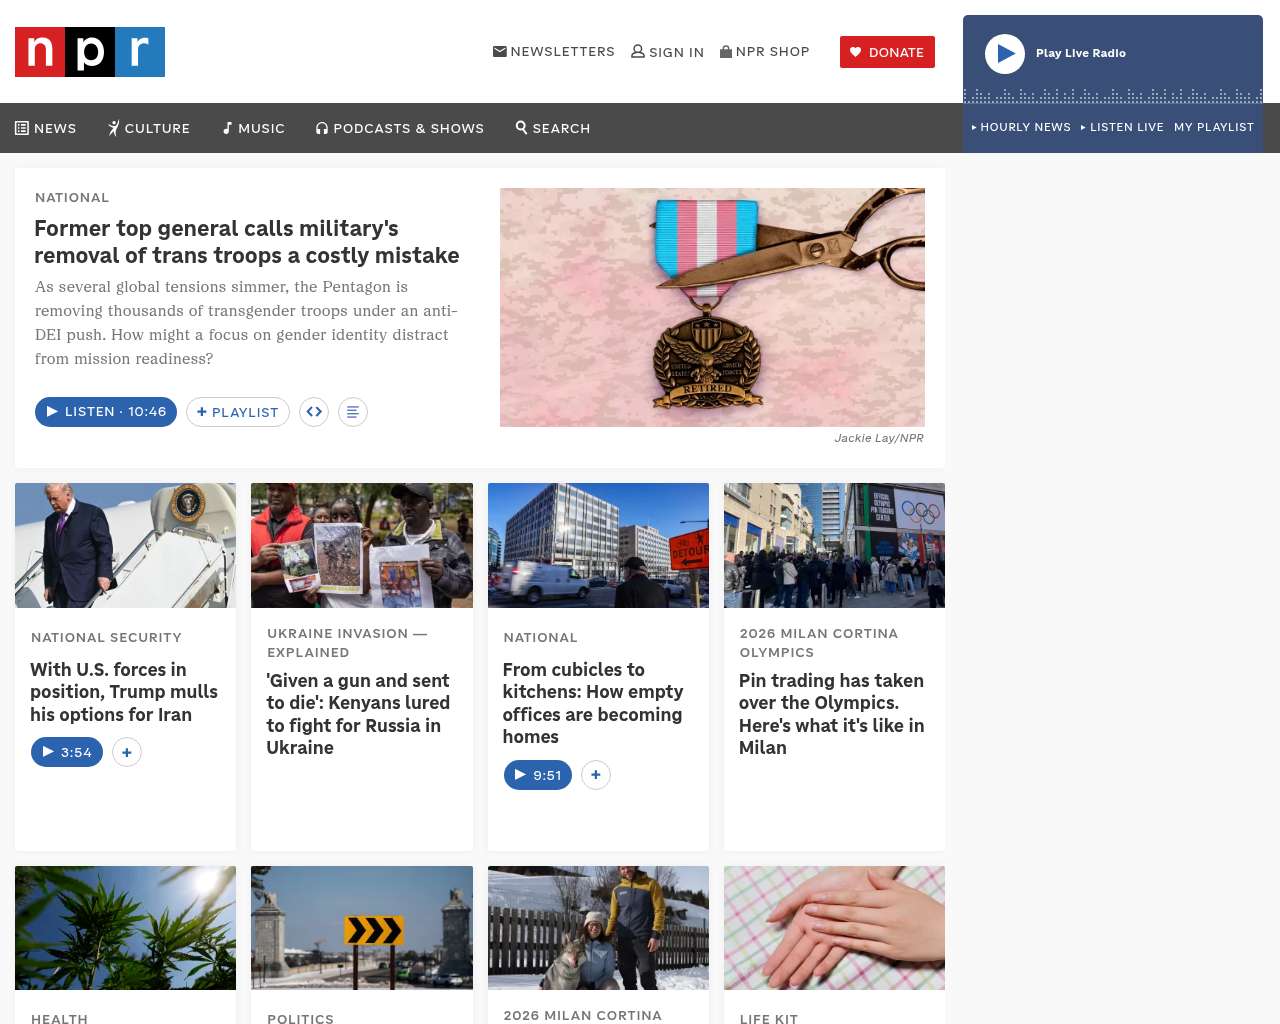Open the Olympics pin trading headline
Screen dimensions: 1280x1024
point(831,714)
